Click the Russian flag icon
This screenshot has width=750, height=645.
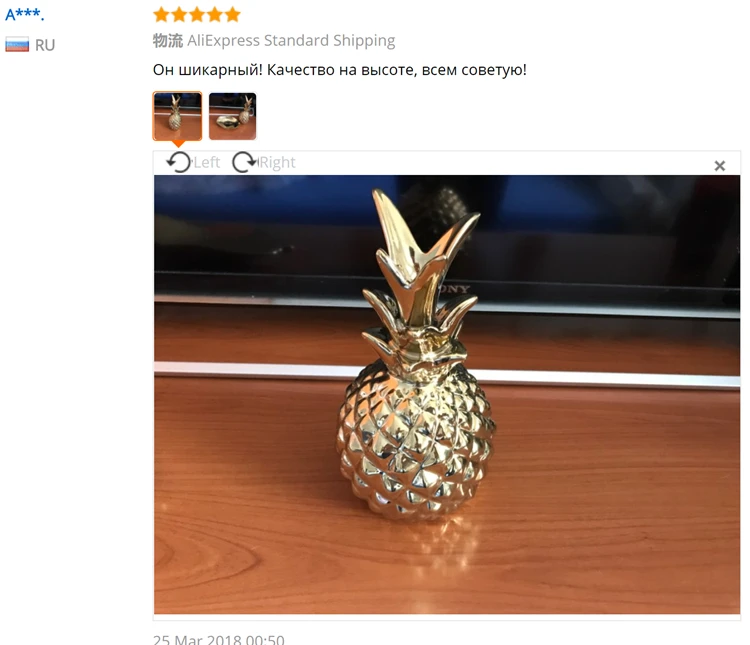pos(17,44)
